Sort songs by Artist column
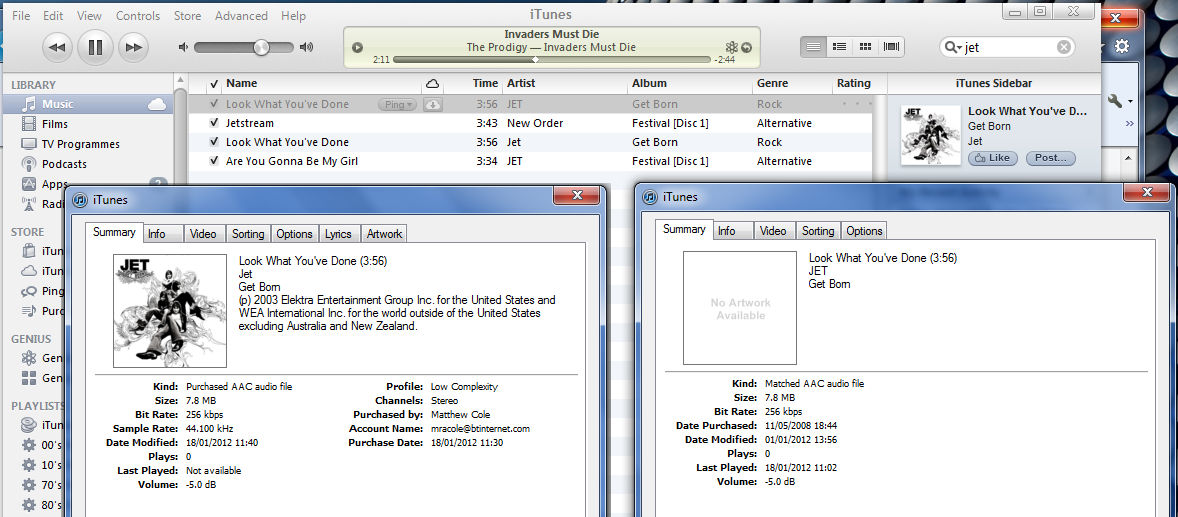 point(521,83)
